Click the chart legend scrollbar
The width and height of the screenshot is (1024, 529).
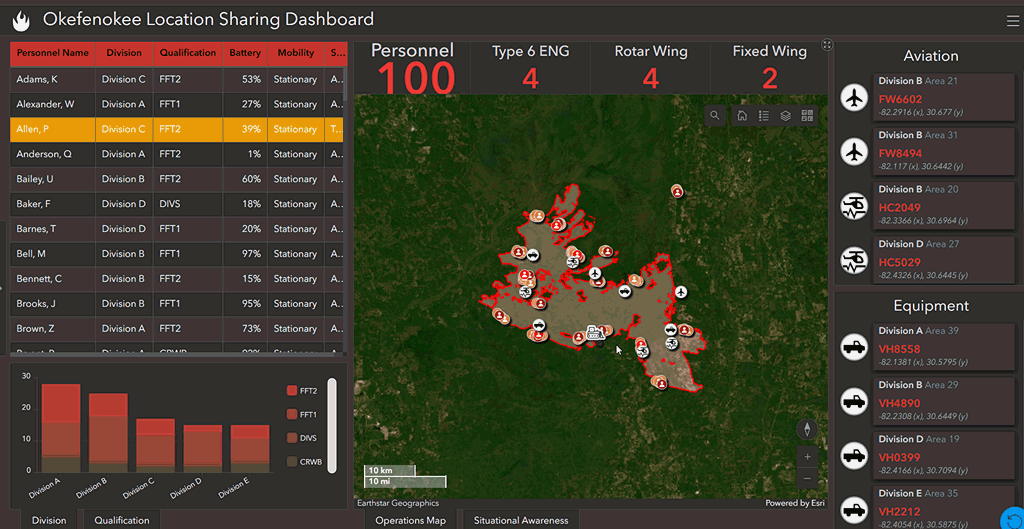pyautogui.click(x=332, y=425)
